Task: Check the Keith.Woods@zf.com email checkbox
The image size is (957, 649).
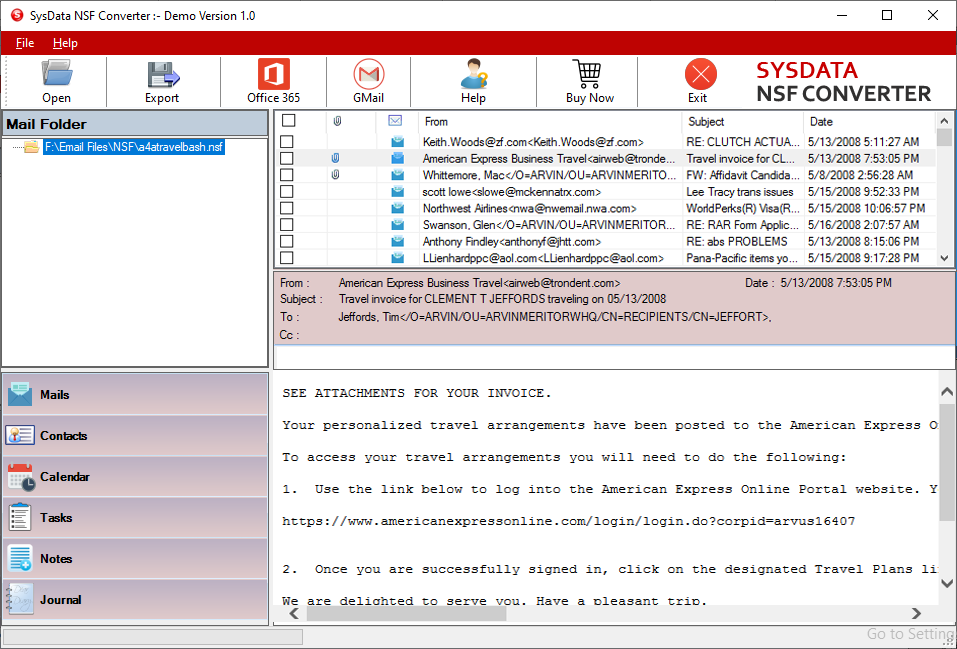Action: [286, 142]
